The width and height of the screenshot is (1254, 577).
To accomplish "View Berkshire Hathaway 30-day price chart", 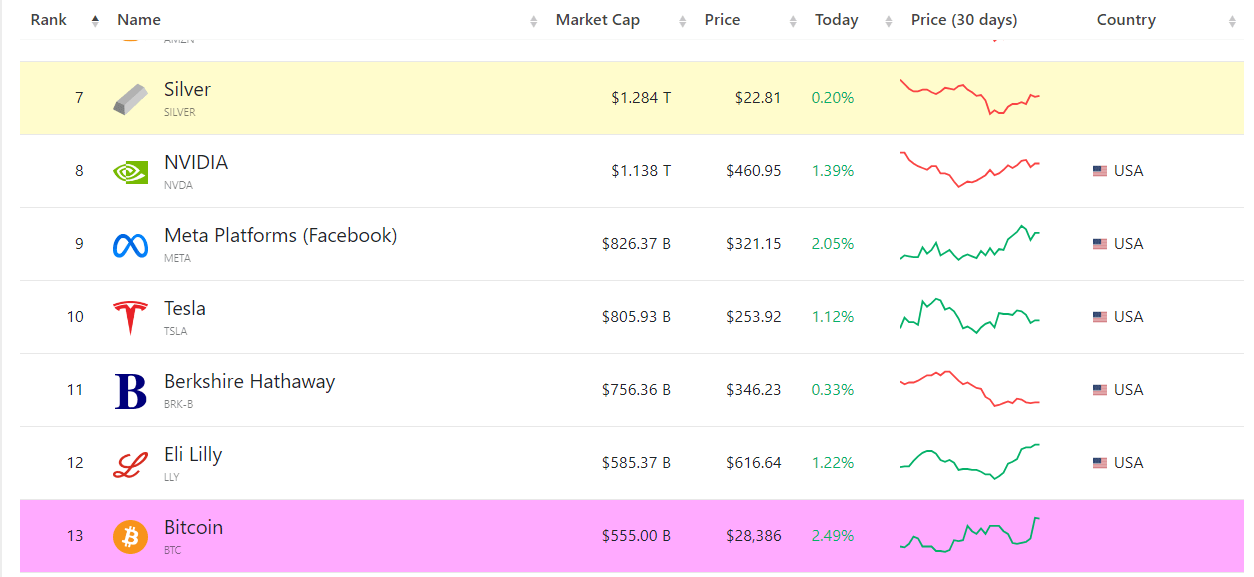I will [x=970, y=389].
